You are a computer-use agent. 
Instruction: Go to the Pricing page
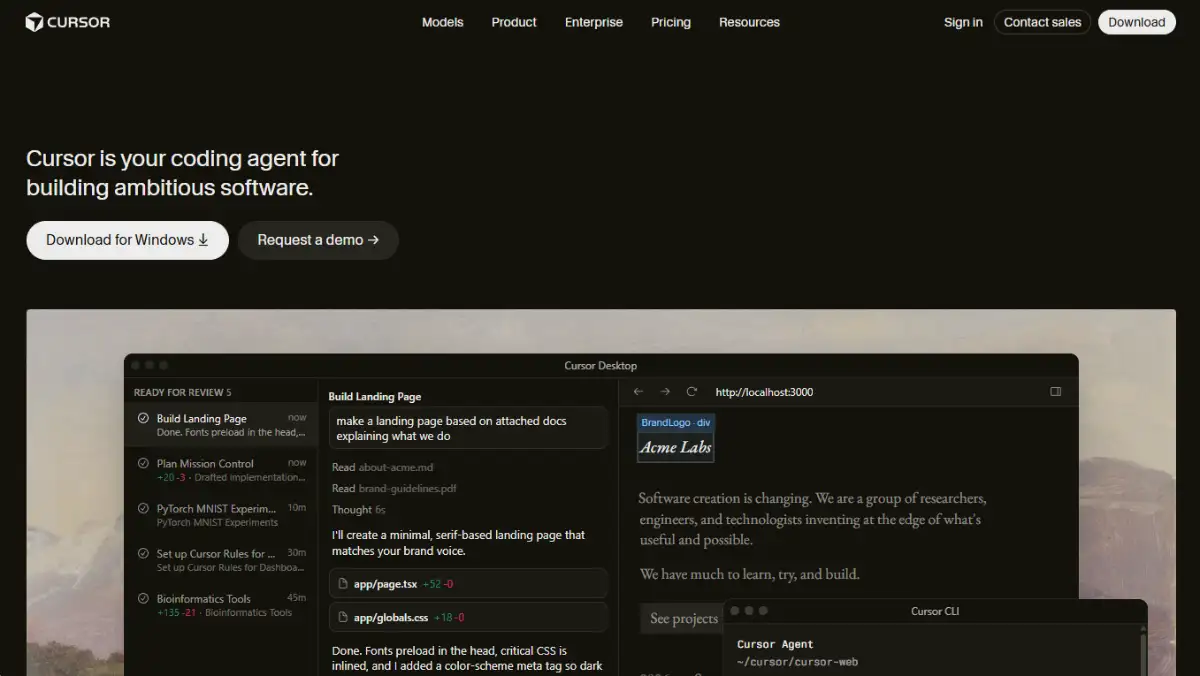tap(671, 22)
